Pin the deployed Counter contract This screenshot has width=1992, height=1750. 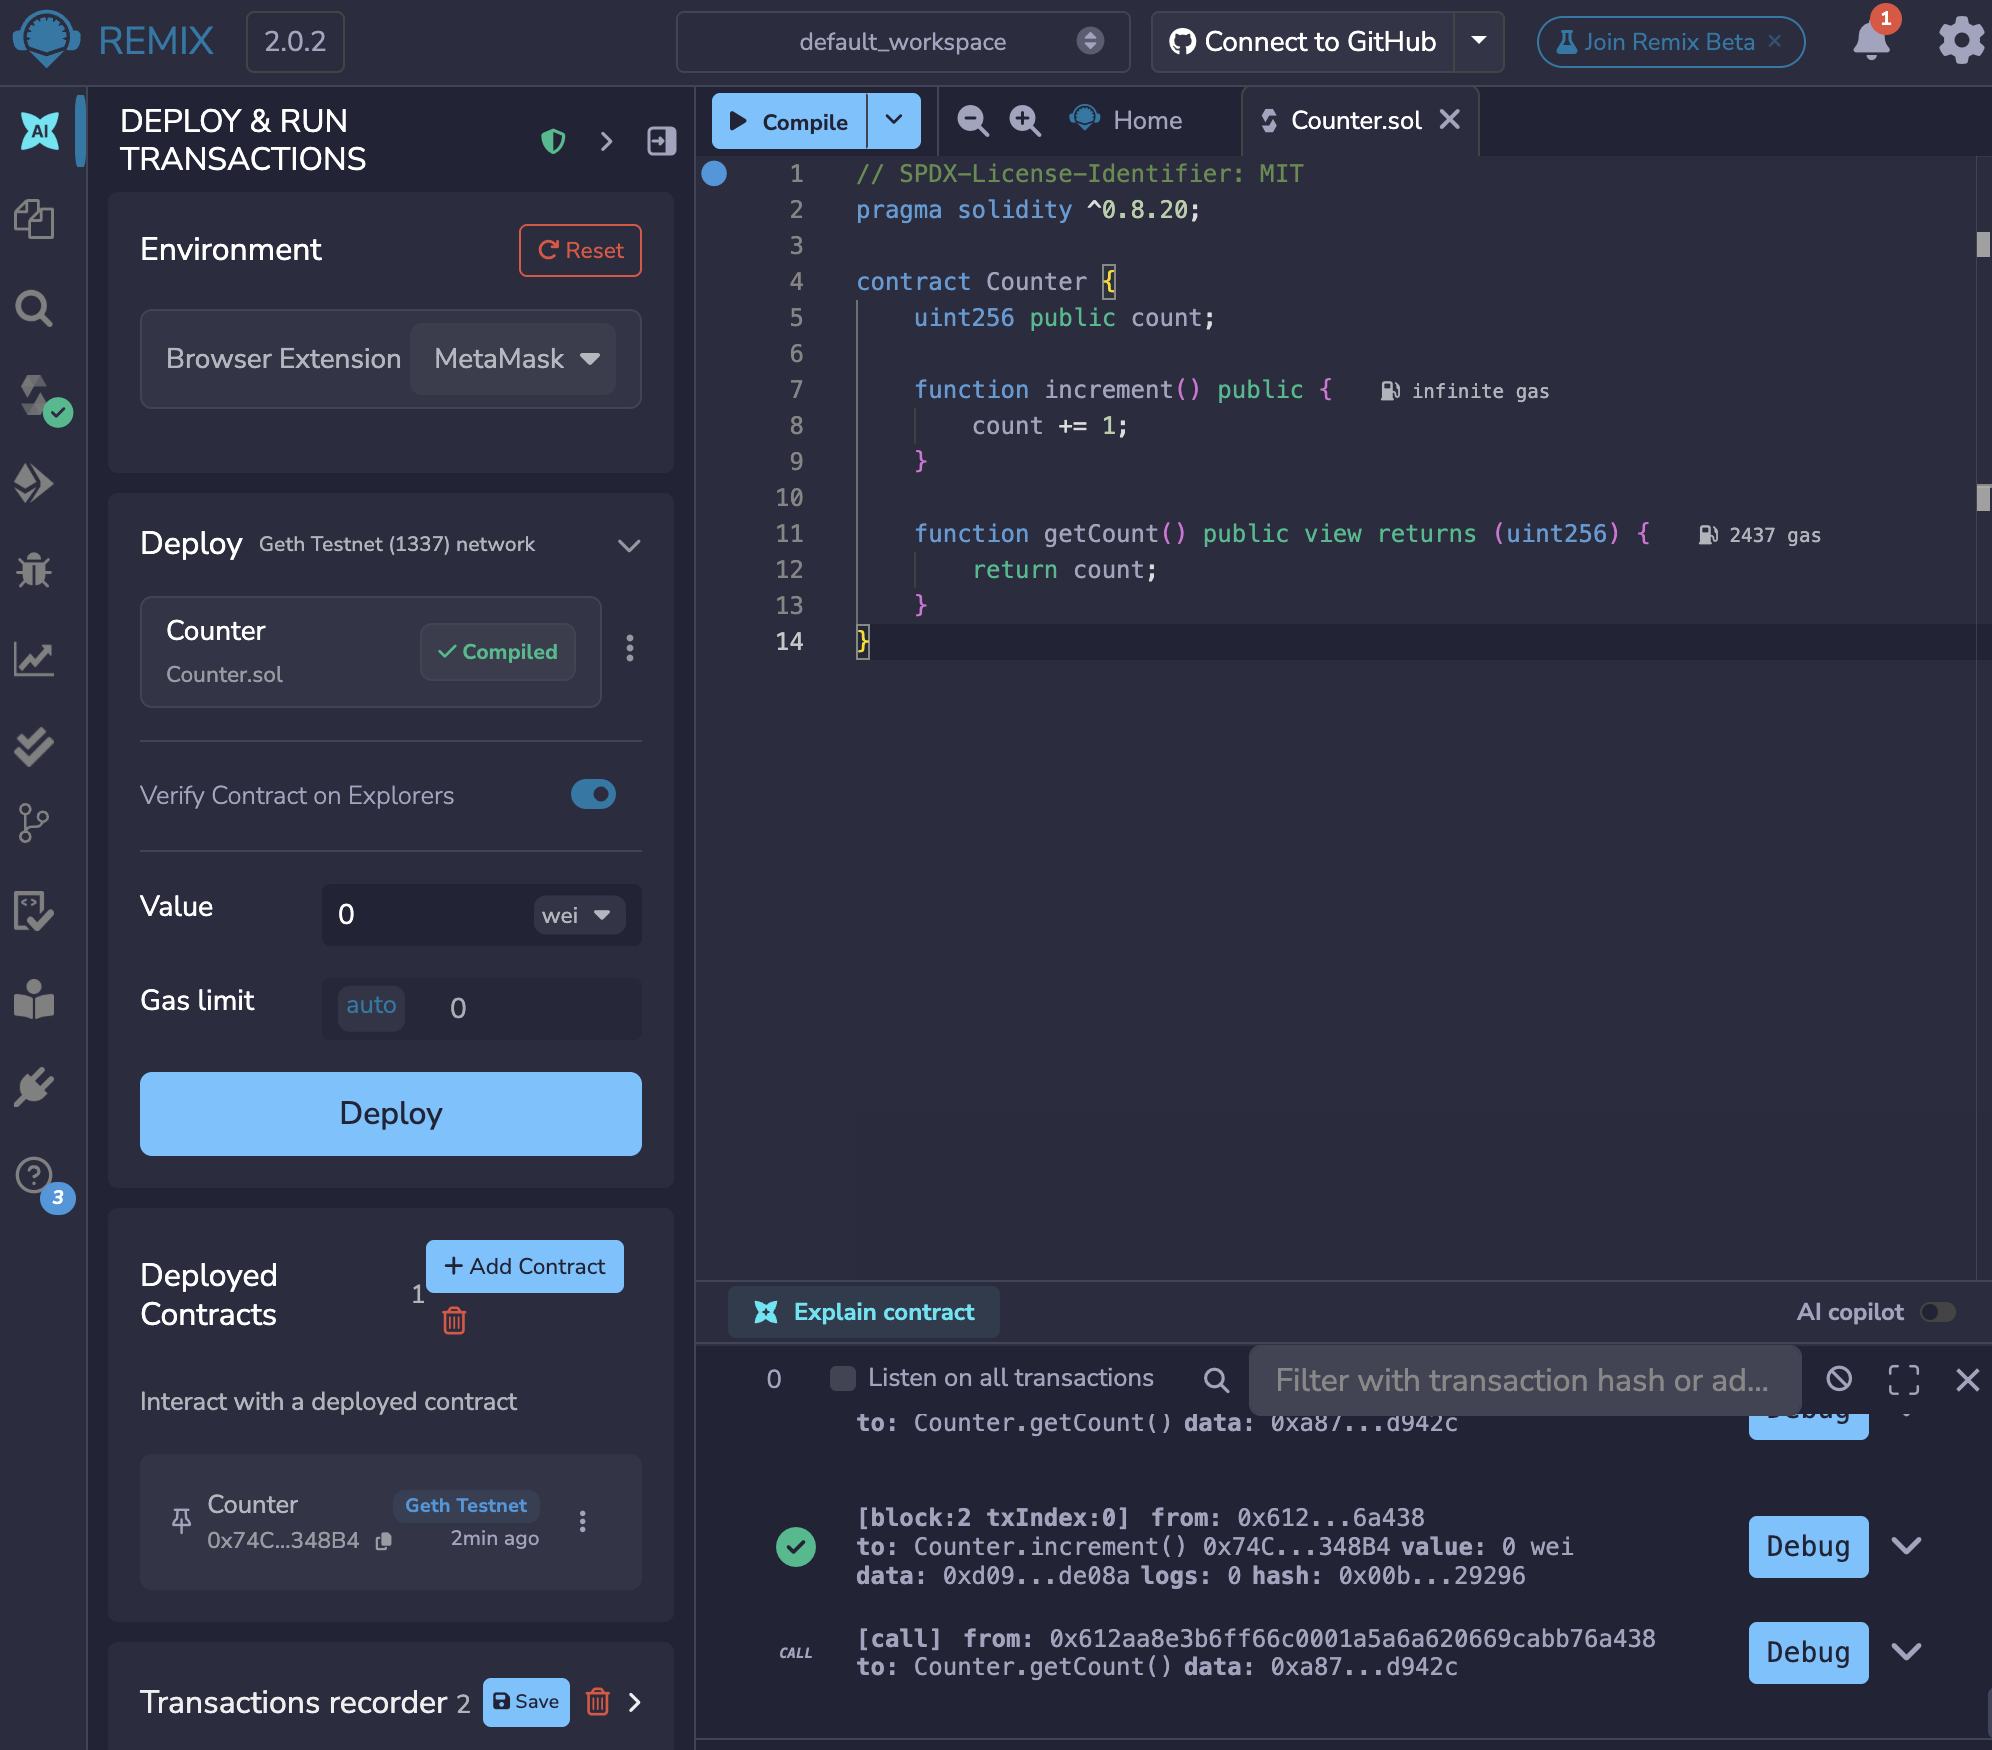point(181,1520)
